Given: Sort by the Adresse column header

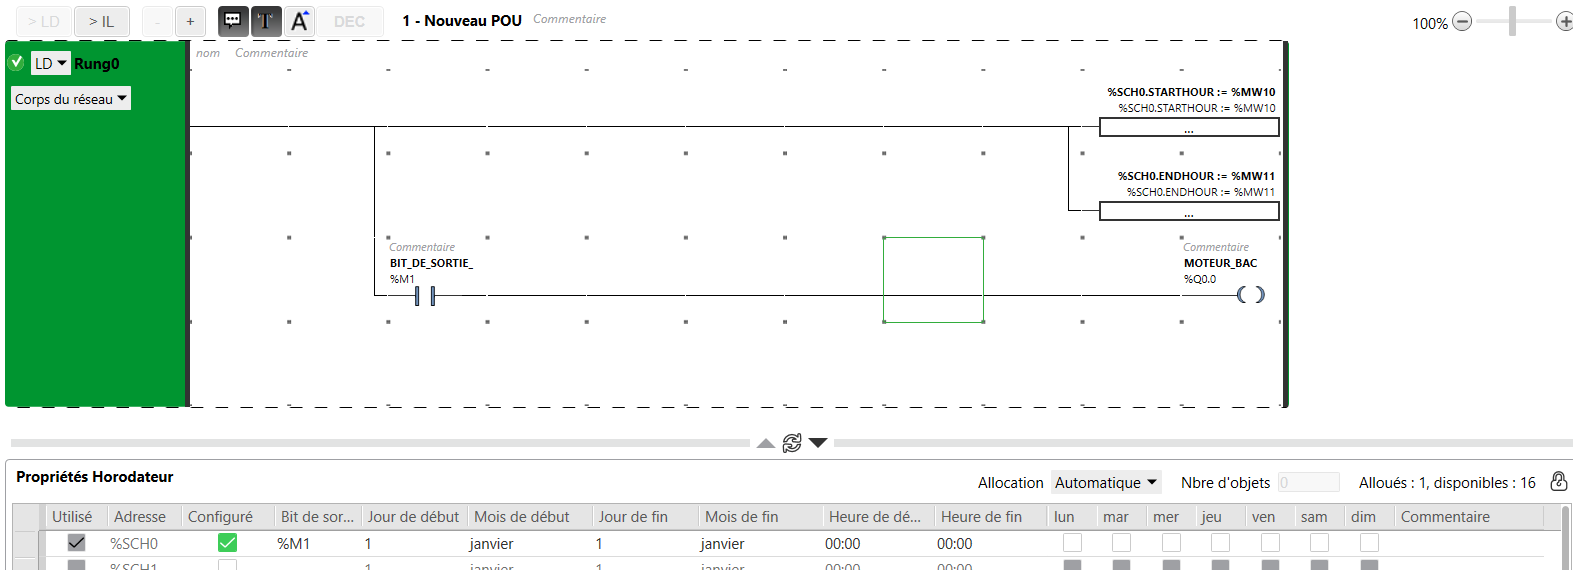Looking at the screenshot, I should pos(140,517).
